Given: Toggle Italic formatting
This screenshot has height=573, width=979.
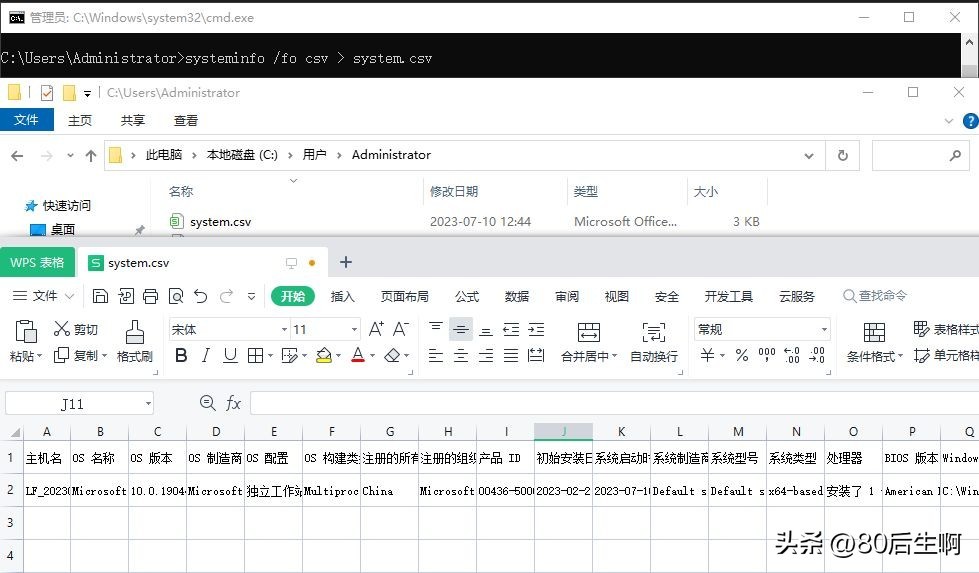Looking at the screenshot, I should coord(206,355).
